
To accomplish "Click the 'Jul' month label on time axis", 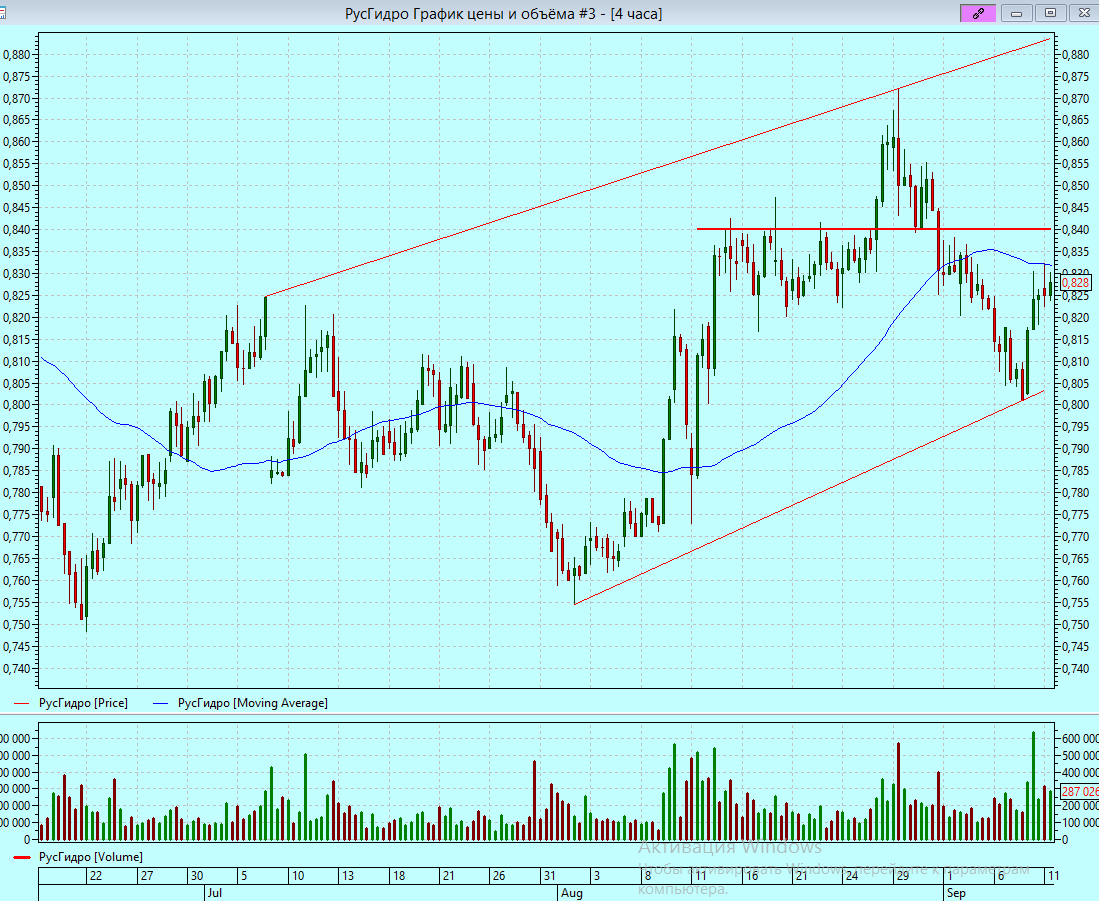I will coord(214,893).
